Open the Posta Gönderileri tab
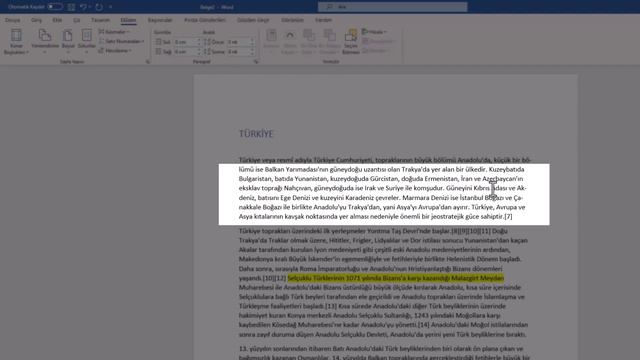Screen dimensions: 640x360 coord(205,20)
